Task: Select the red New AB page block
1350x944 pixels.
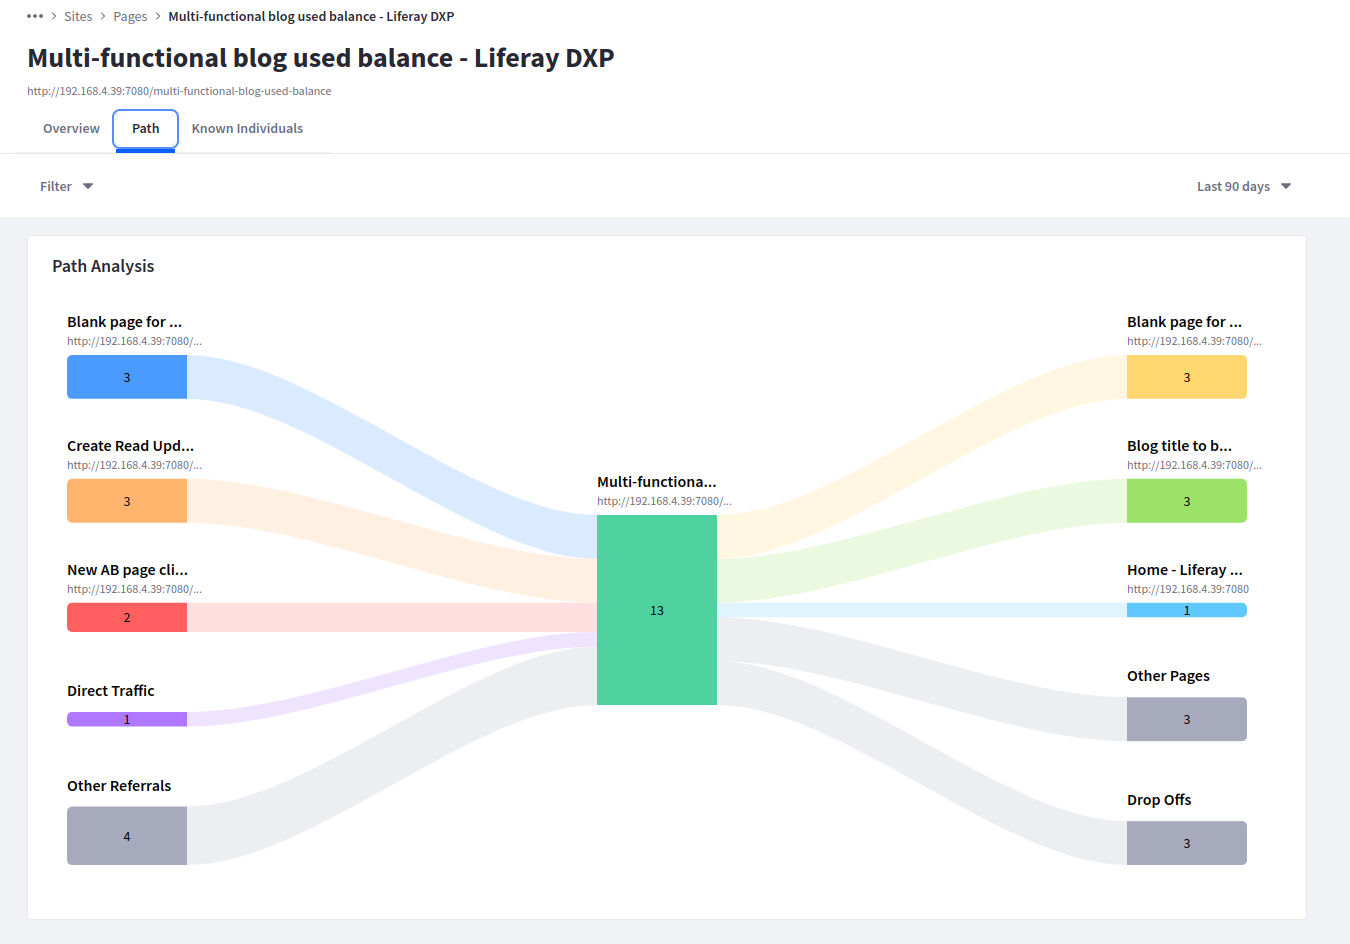Action: click(x=127, y=617)
